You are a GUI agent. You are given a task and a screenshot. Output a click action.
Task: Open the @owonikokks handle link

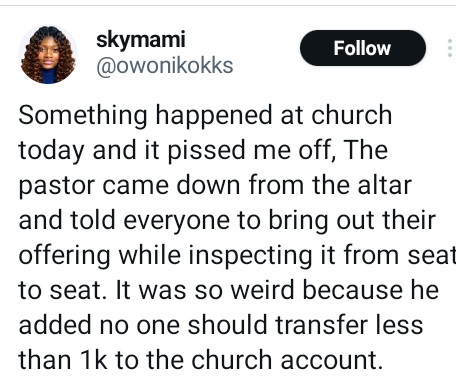tap(165, 66)
